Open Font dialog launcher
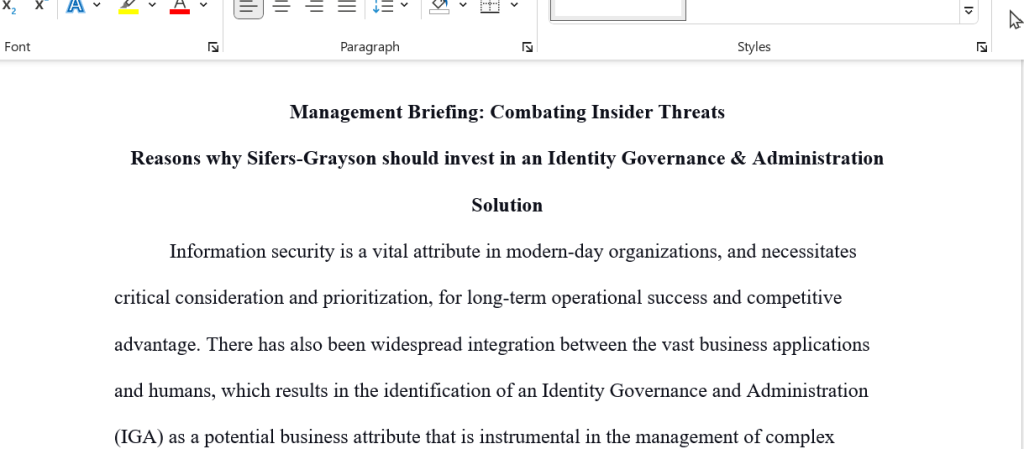1024x449 pixels. 213,47
